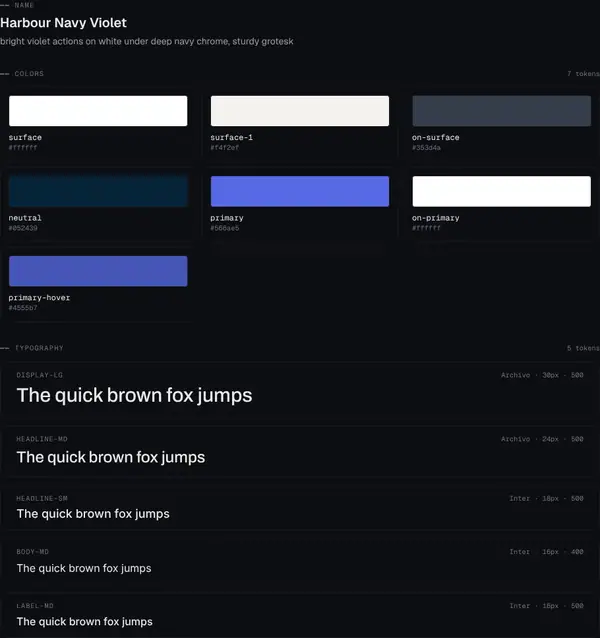Select the "on-surface" token label
The image size is (600, 638).
click(436, 138)
